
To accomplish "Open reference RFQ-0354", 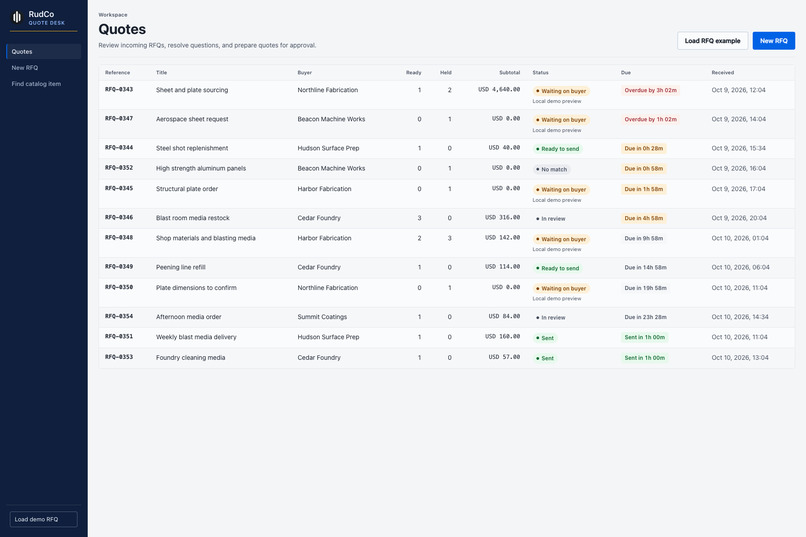I will coord(119,317).
